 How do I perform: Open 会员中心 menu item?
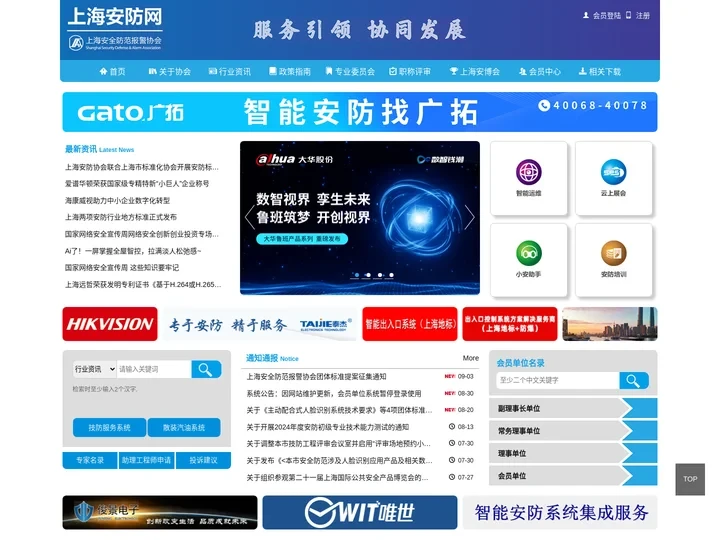[x=540, y=72]
